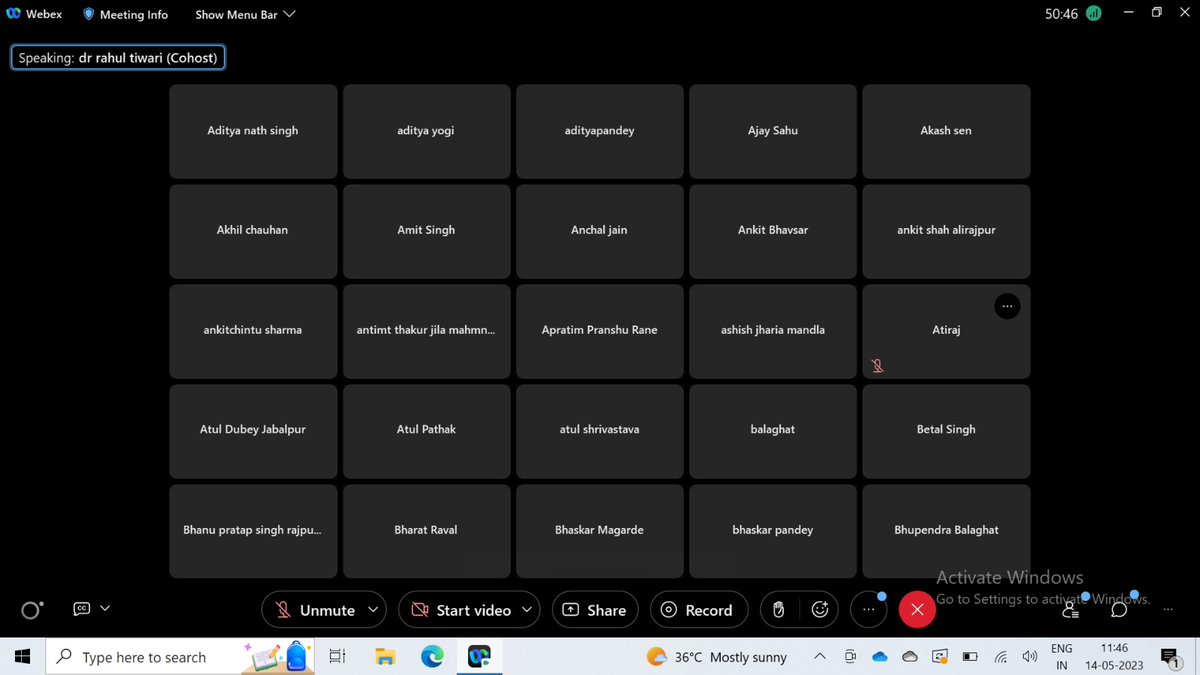Image resolution: width=1200 pixels, height=675 pixels.
Task: Click the 50:46 meeting timer
Action: click(1061, 15)
